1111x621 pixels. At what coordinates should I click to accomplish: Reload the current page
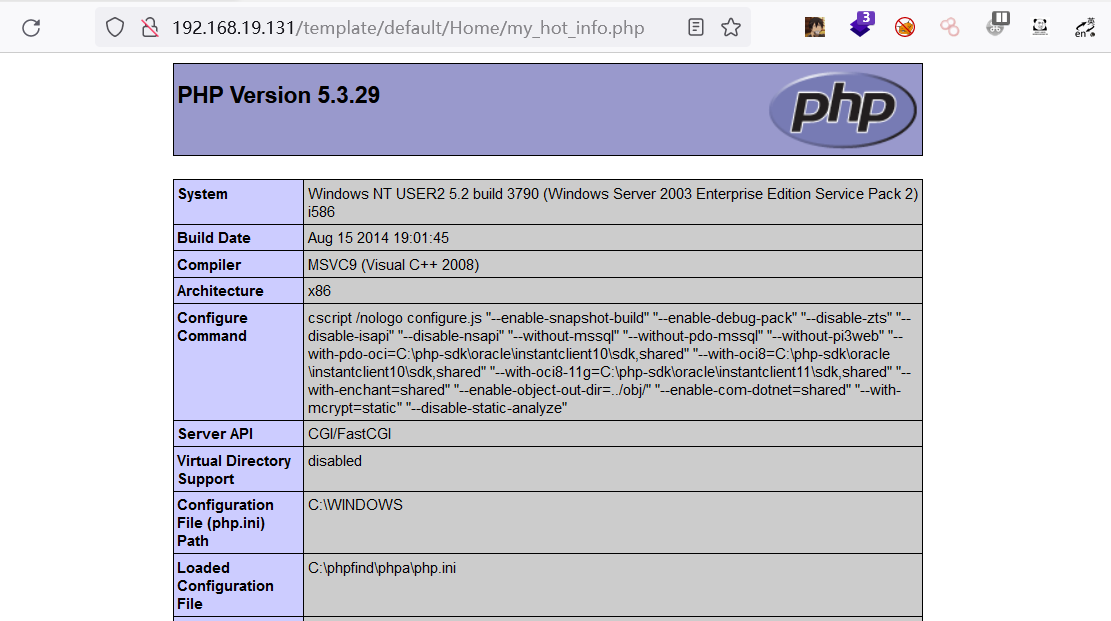31,28
